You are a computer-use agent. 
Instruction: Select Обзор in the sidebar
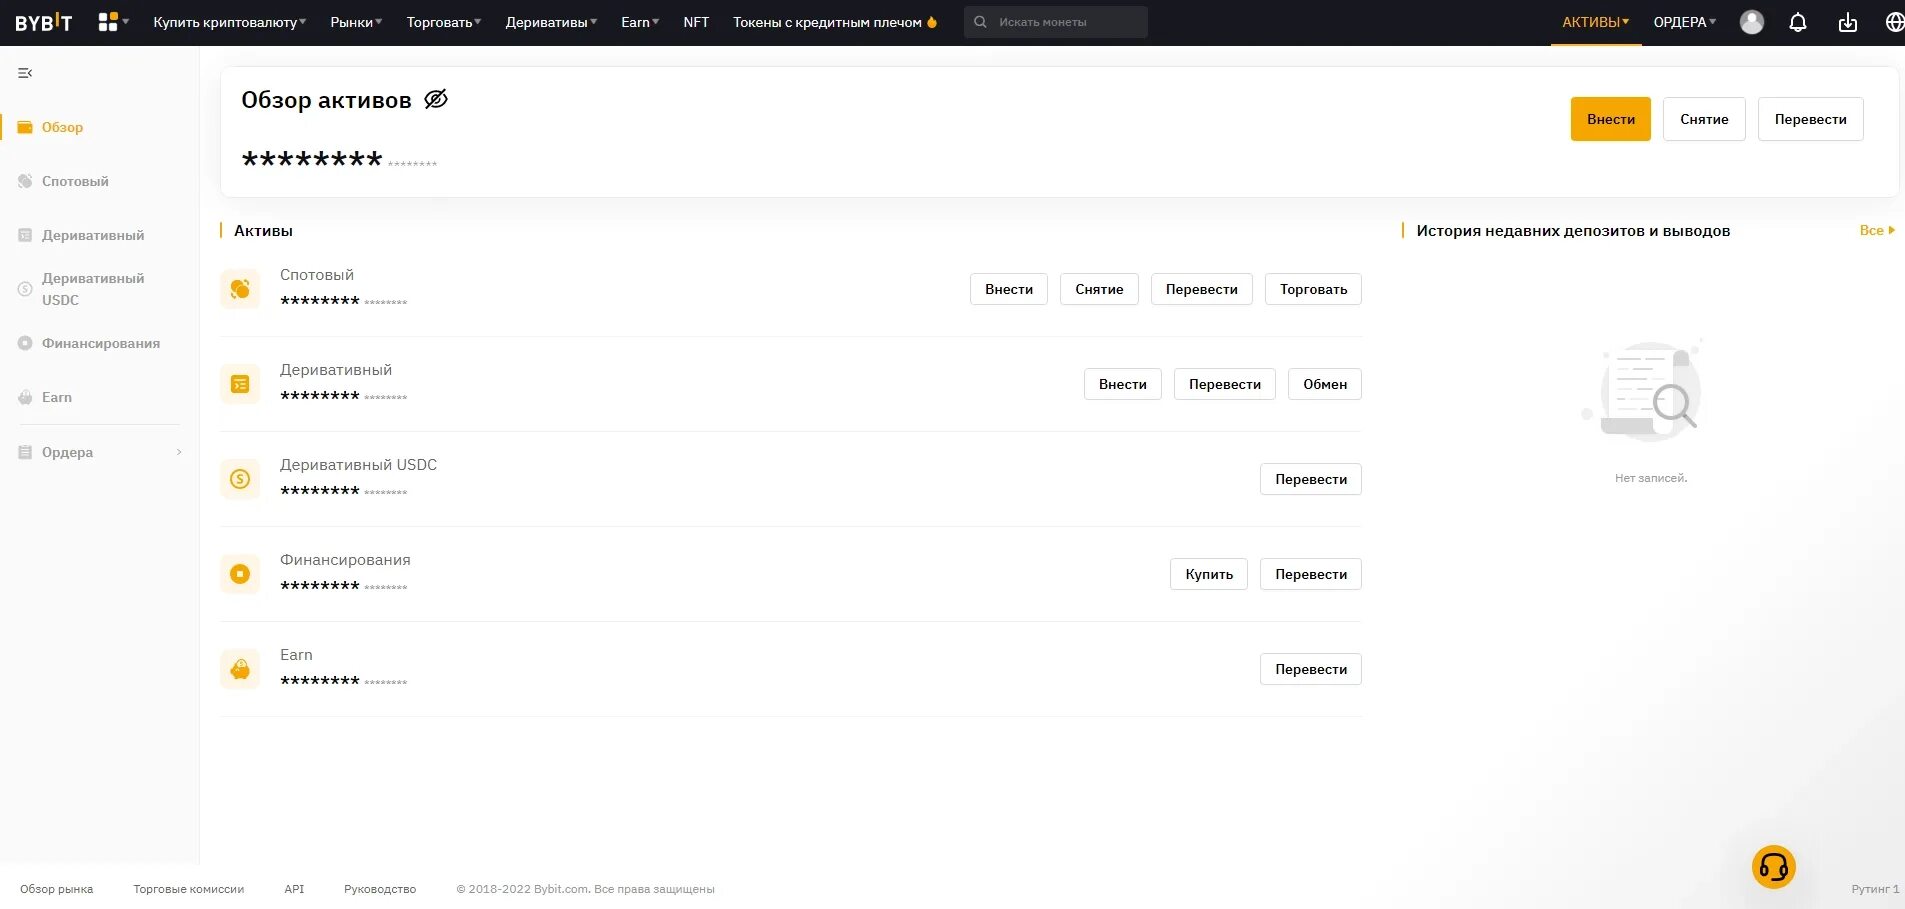point(62,127)
